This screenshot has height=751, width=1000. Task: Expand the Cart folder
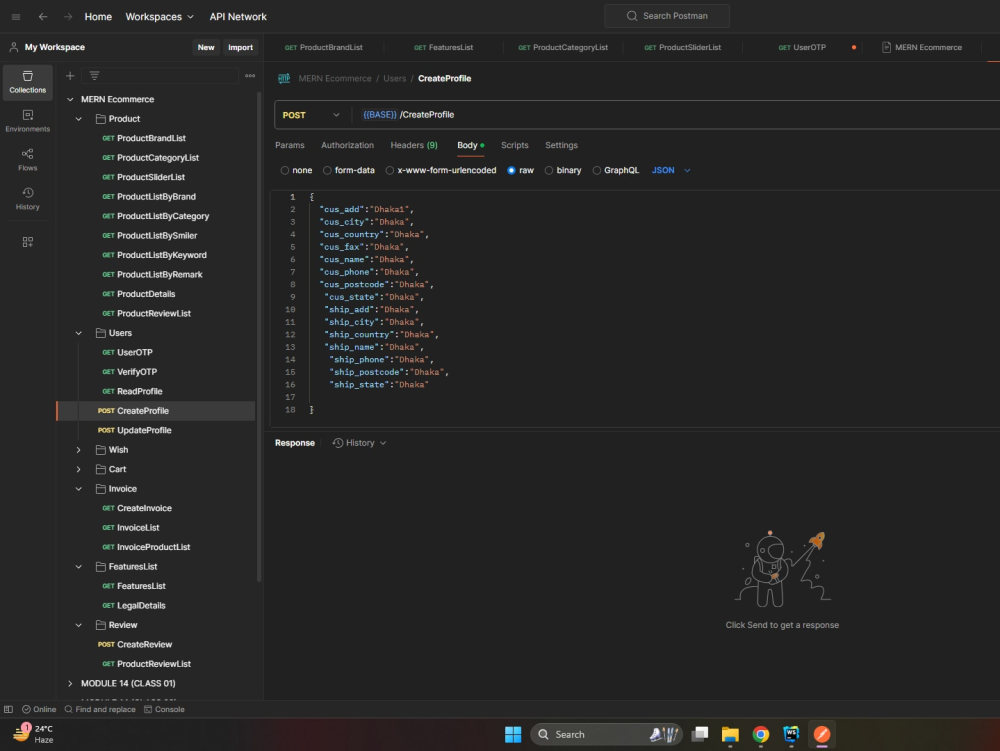[78, 469]
